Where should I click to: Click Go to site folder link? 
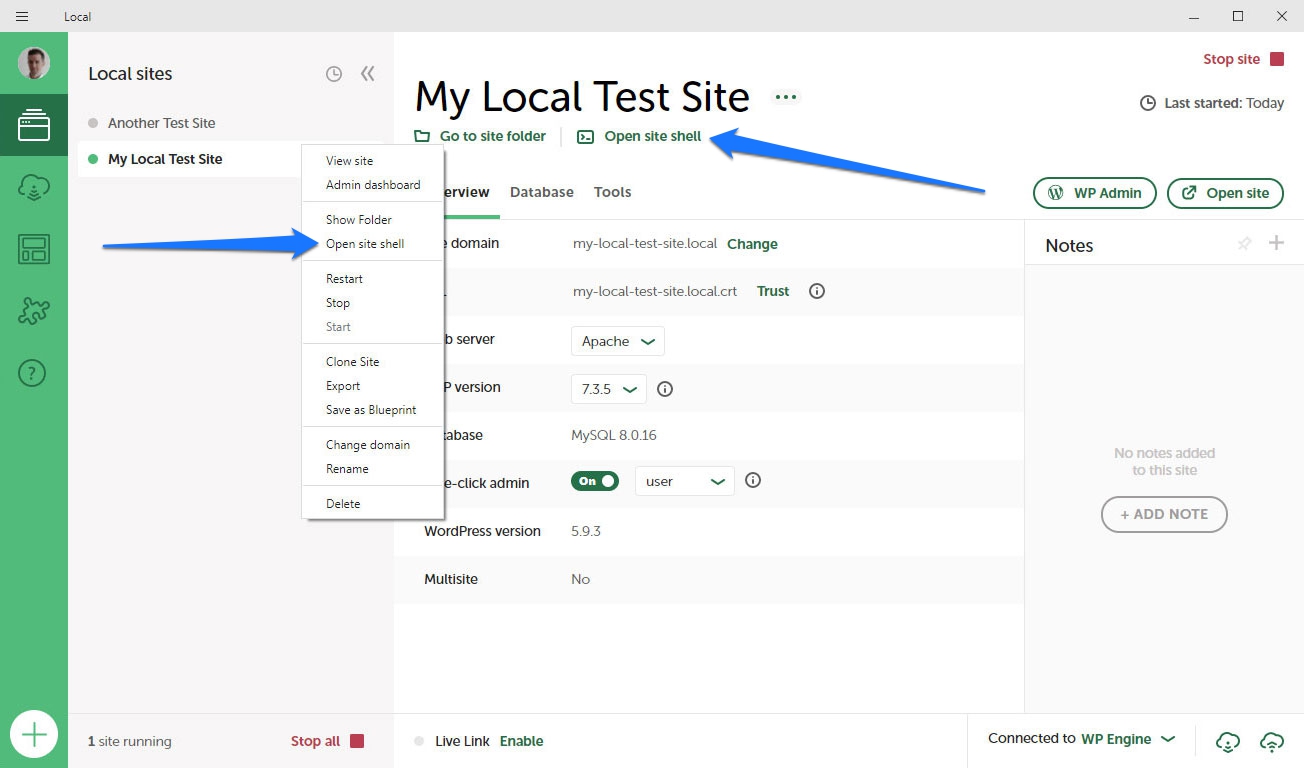(480, 136)
